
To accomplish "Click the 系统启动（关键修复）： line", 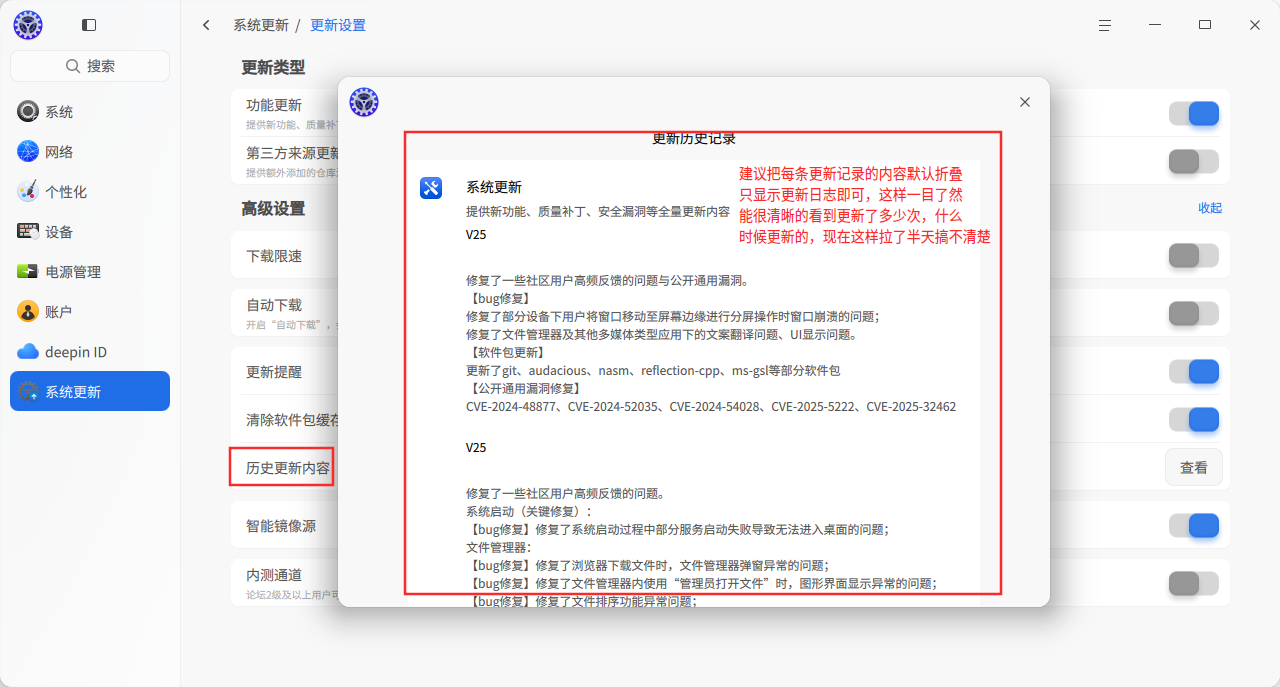I will pos(529,511).
